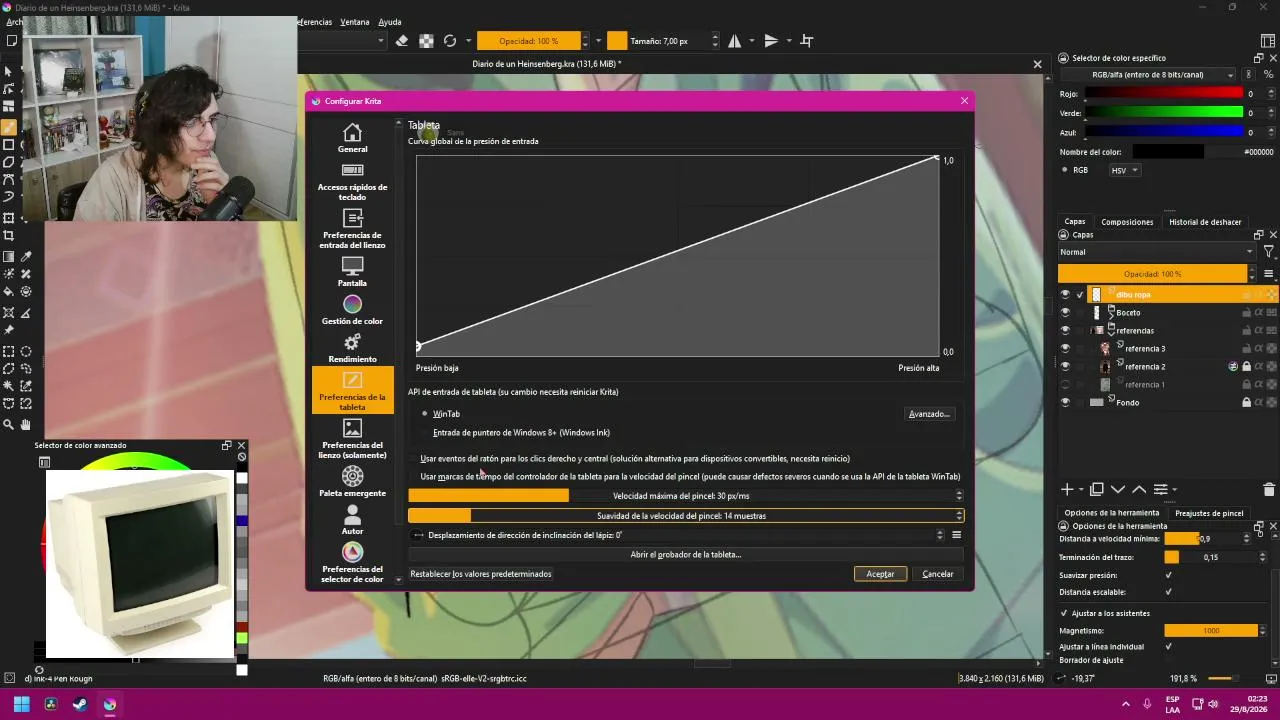
Task: Select the color sampler eyedropper tool
Action: click(x=26, y=257)
